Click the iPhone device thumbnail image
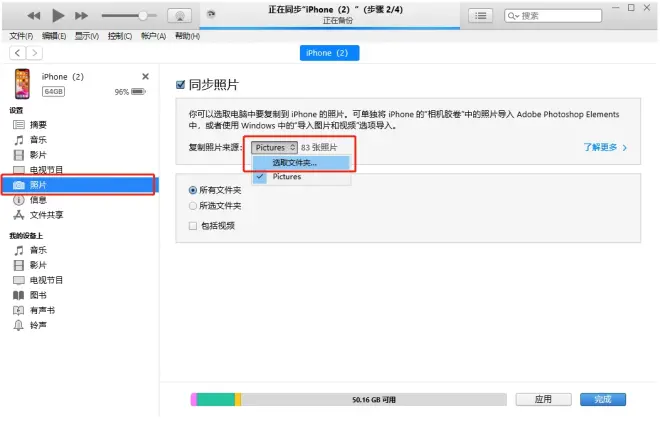This screenshot has width=660, height=423. pos(23,84)
